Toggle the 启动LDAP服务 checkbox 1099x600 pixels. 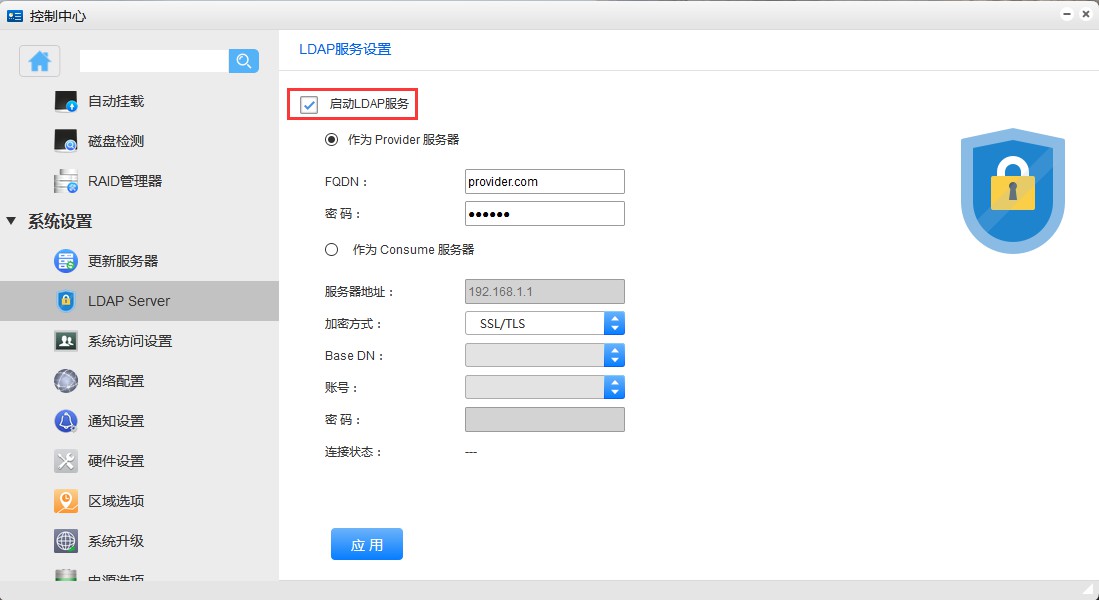309,104
